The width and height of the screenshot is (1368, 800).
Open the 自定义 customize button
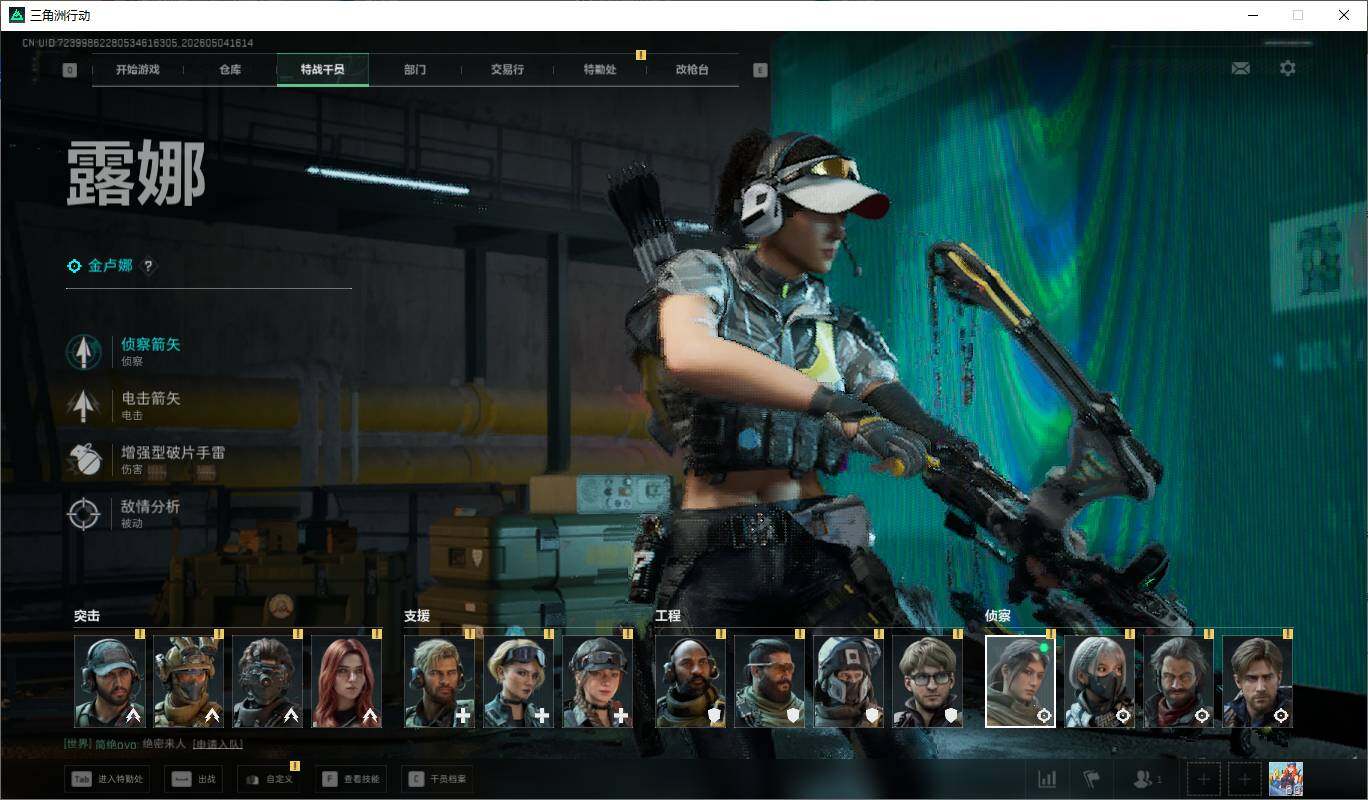[x=268, y=779]
